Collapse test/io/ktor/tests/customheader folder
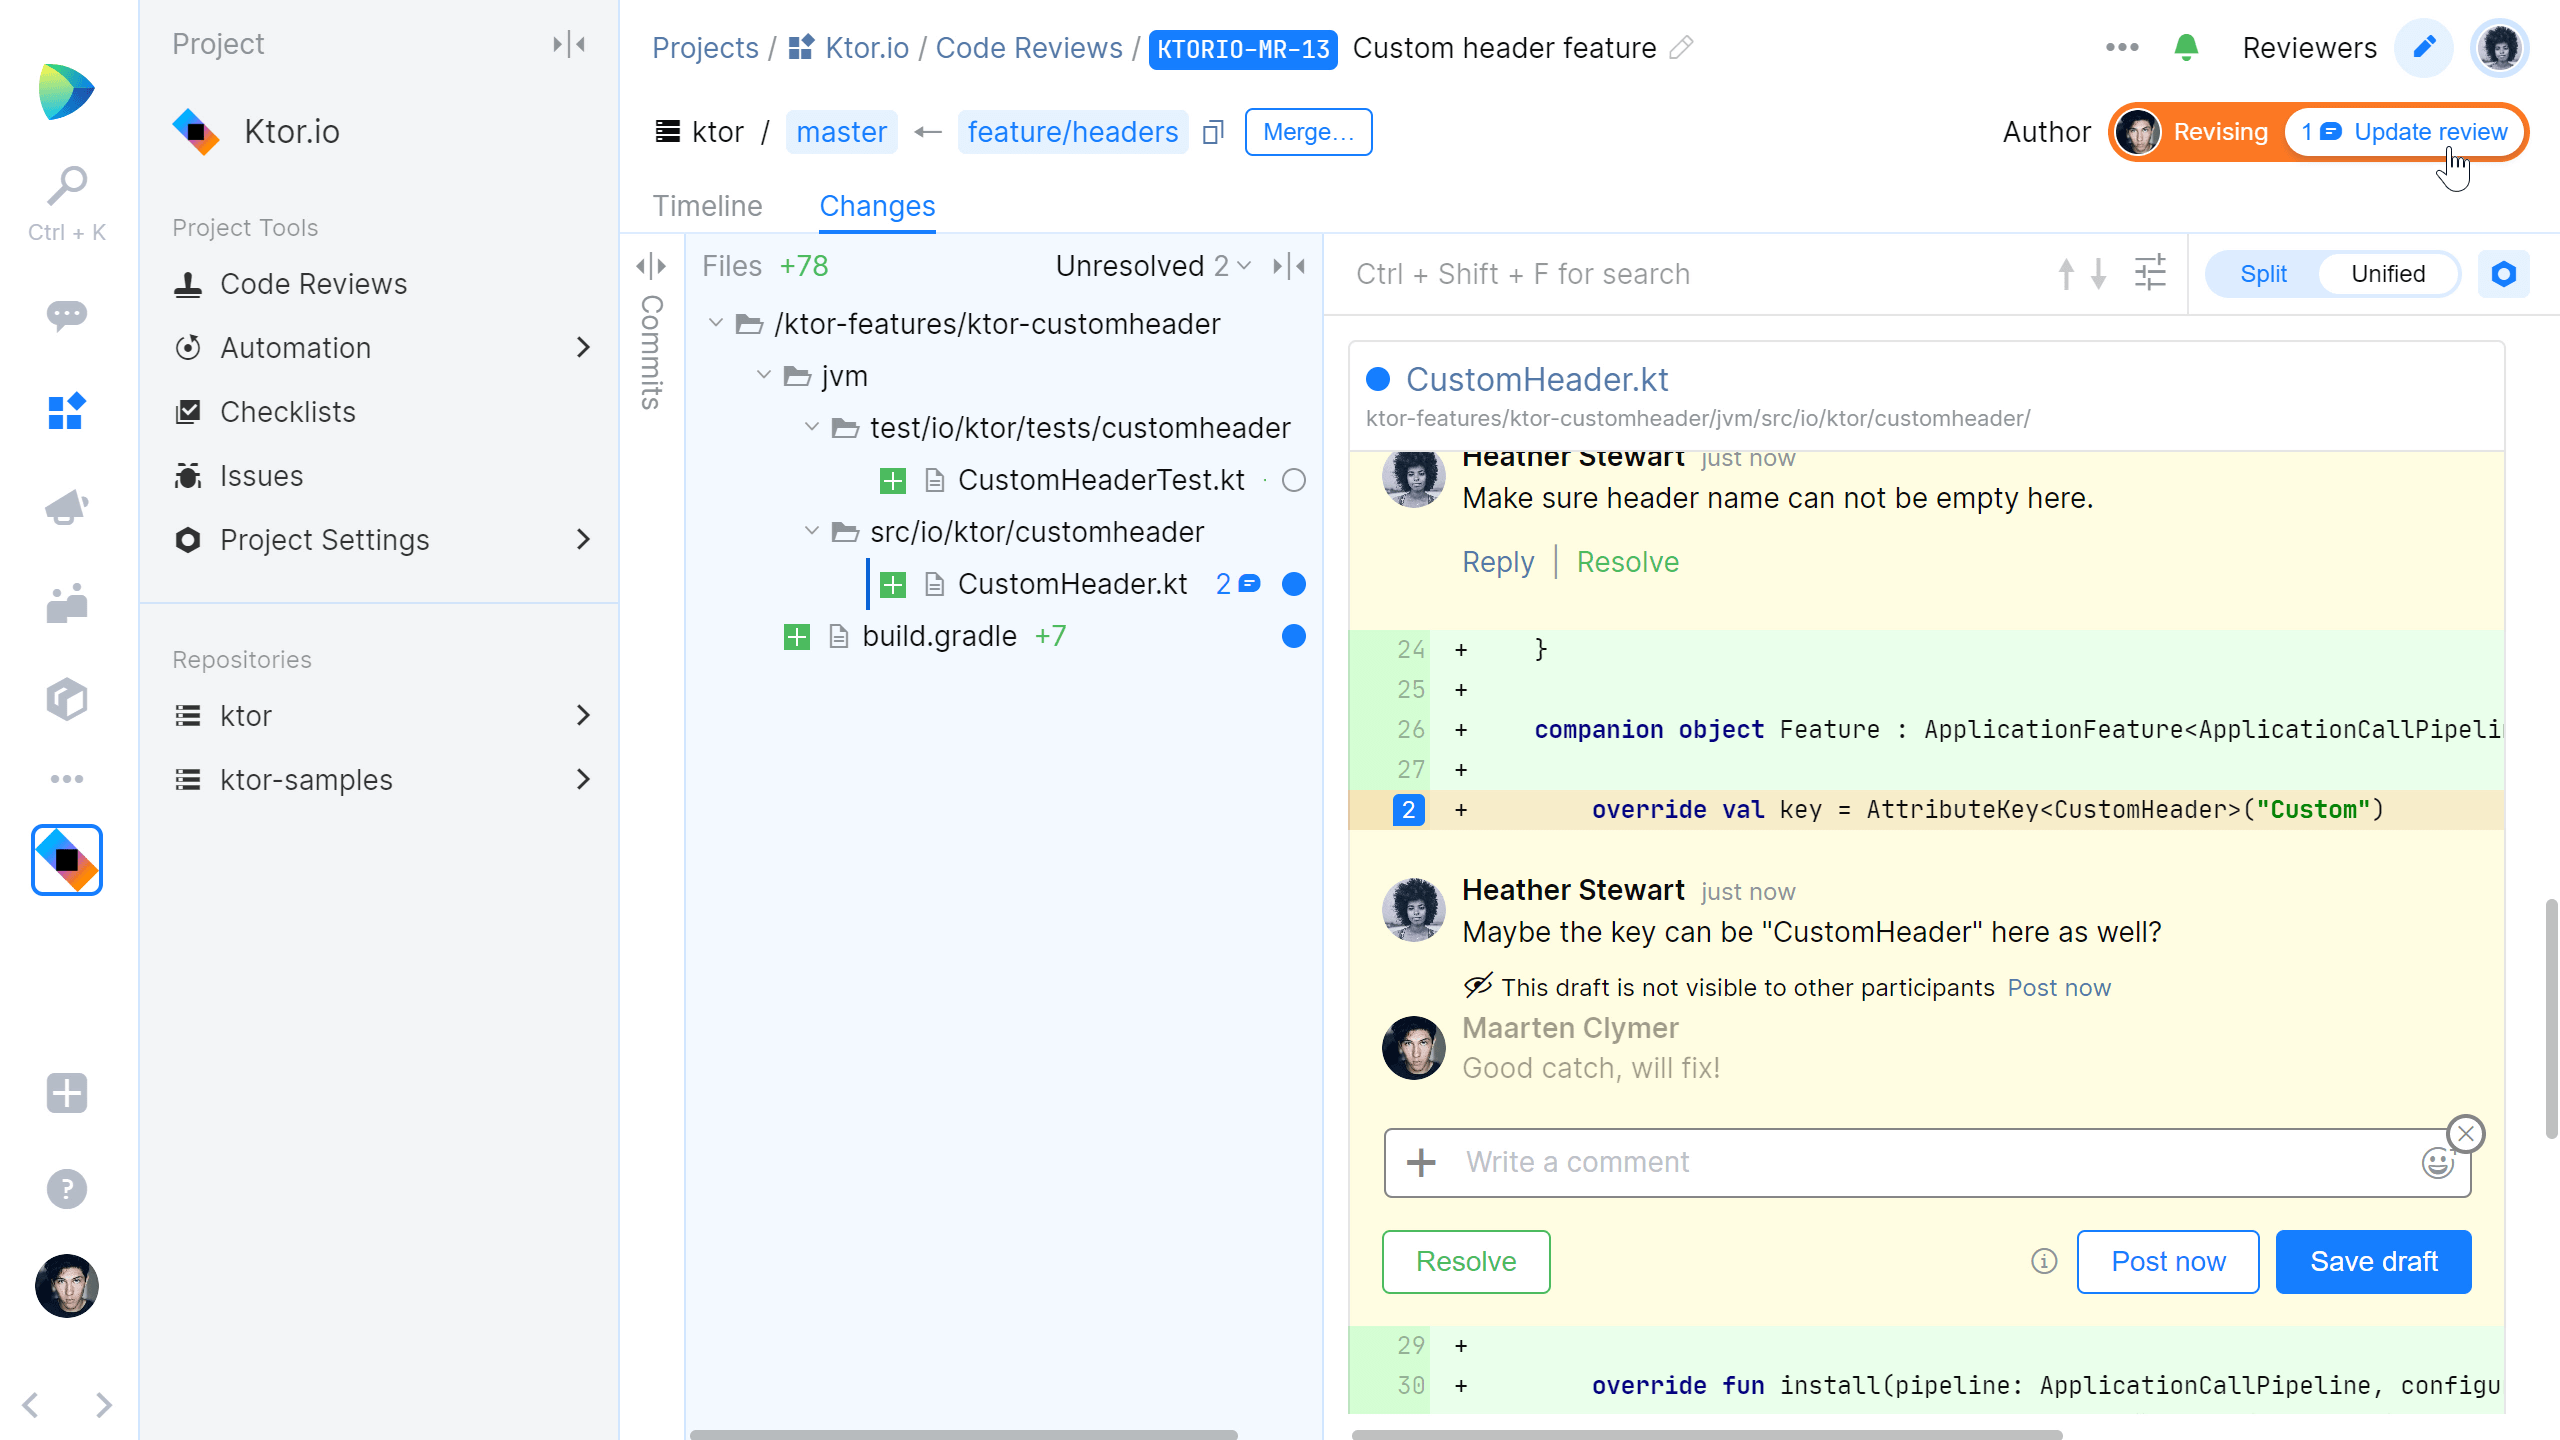This screenshot has height=1440, width=2560. click(812, 427)
